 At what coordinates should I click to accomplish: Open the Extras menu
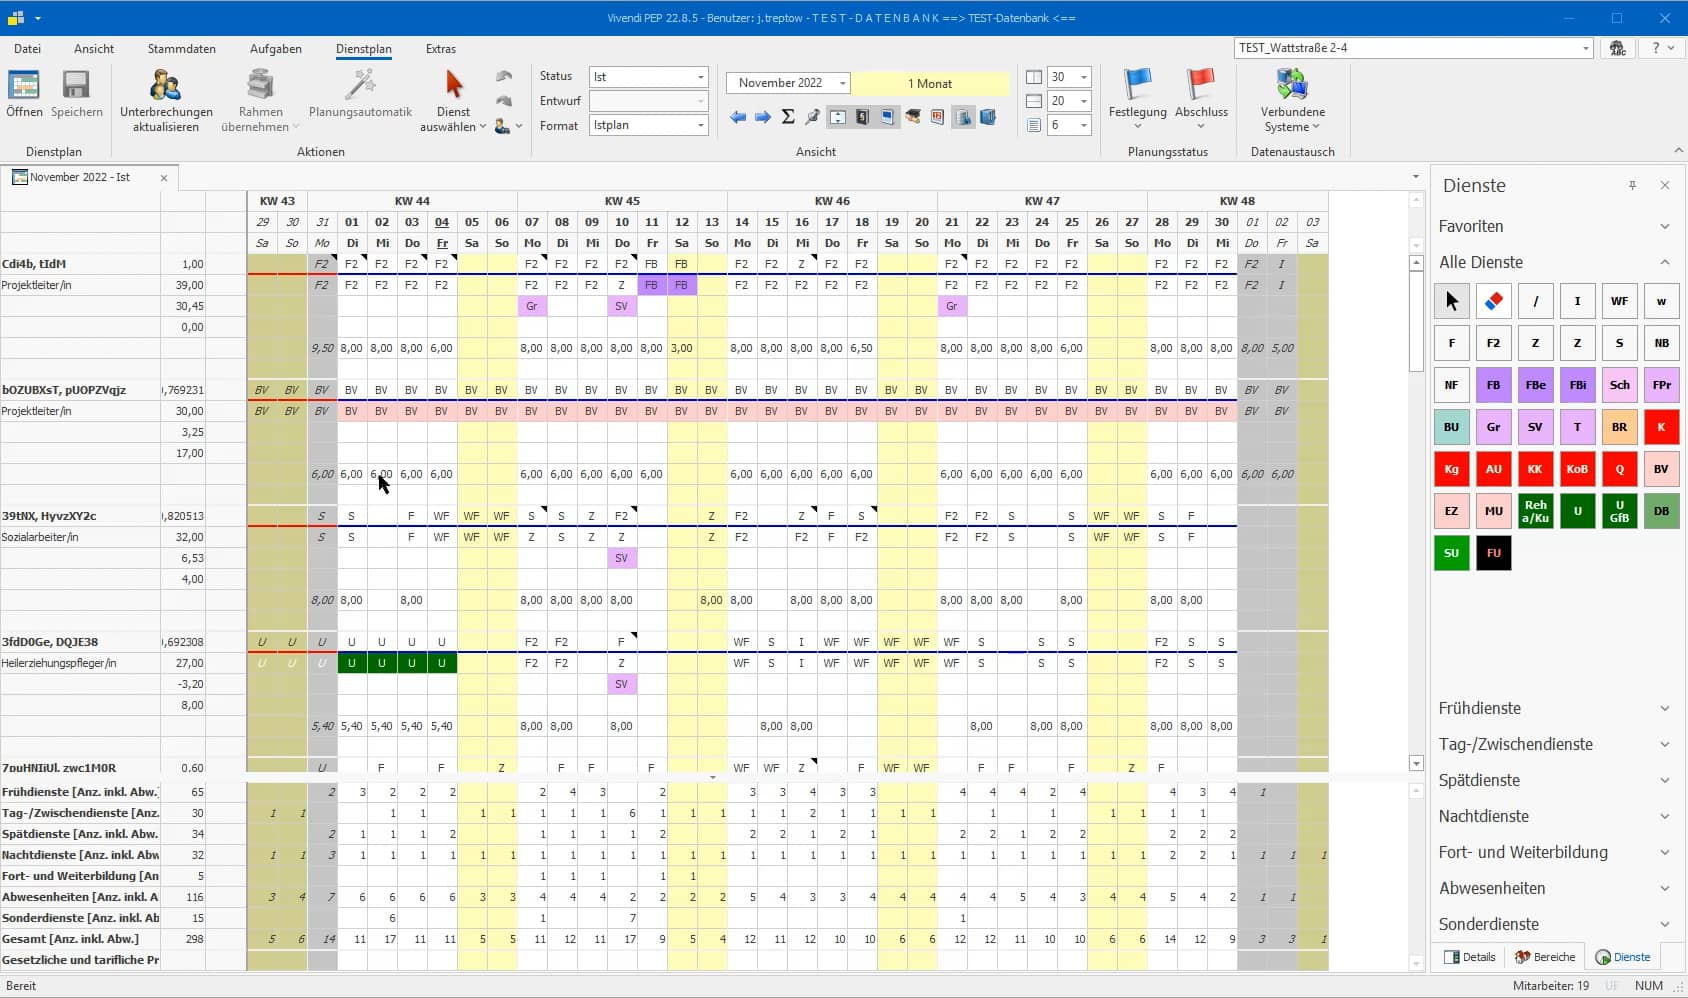coord(440,48)
